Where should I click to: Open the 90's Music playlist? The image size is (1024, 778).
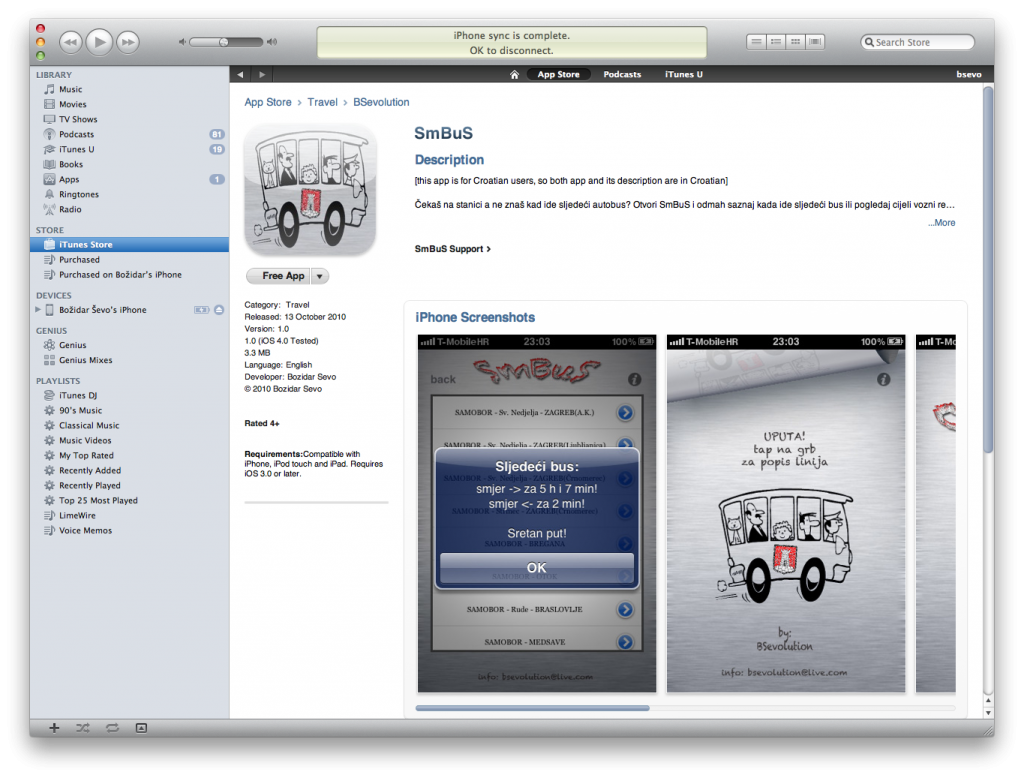coord(129,411)
